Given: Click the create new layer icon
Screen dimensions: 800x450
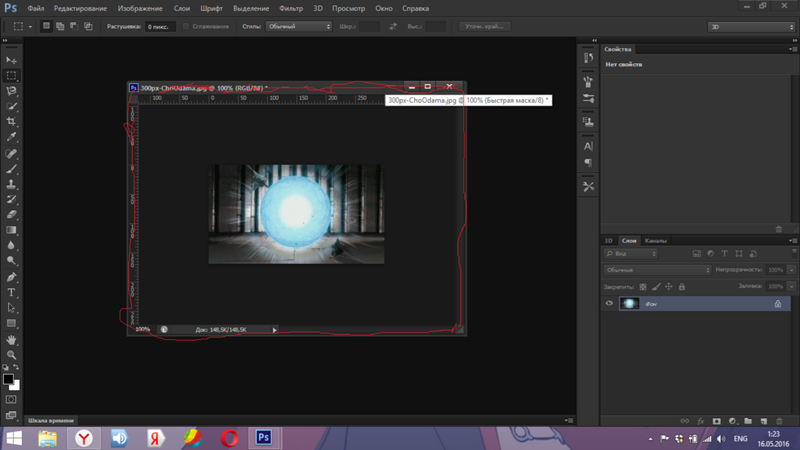Looking at the screenshot, I should (x=764, y=421).
